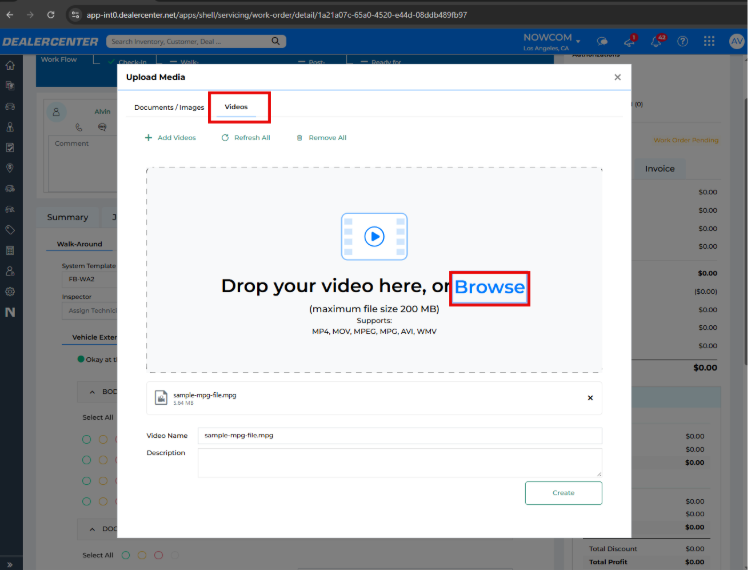Open the checklist sidebar icon
This screenshot has height=570, width=748.
[10, 147]
